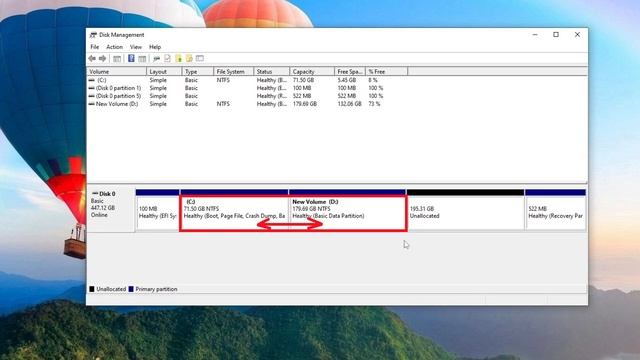Click the Disk 0 drive icon
The image size is (640, 360).
(95, 193)
